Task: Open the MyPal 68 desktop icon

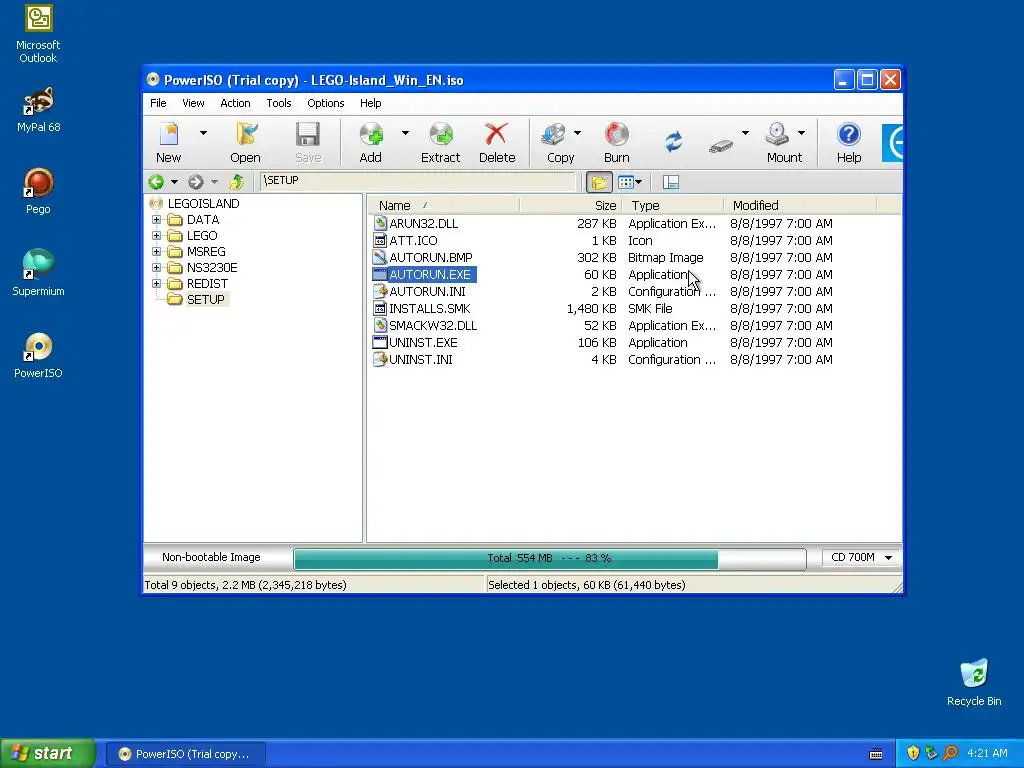Action: 38,110
